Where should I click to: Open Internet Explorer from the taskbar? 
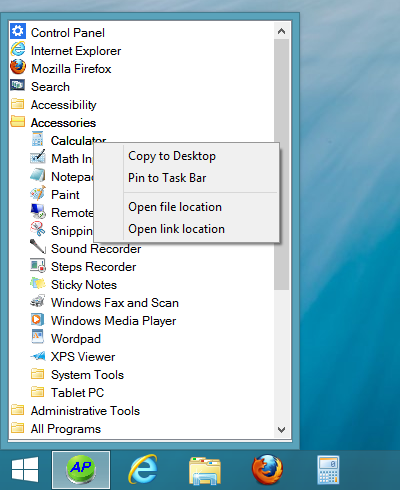(x=143, y=470)
